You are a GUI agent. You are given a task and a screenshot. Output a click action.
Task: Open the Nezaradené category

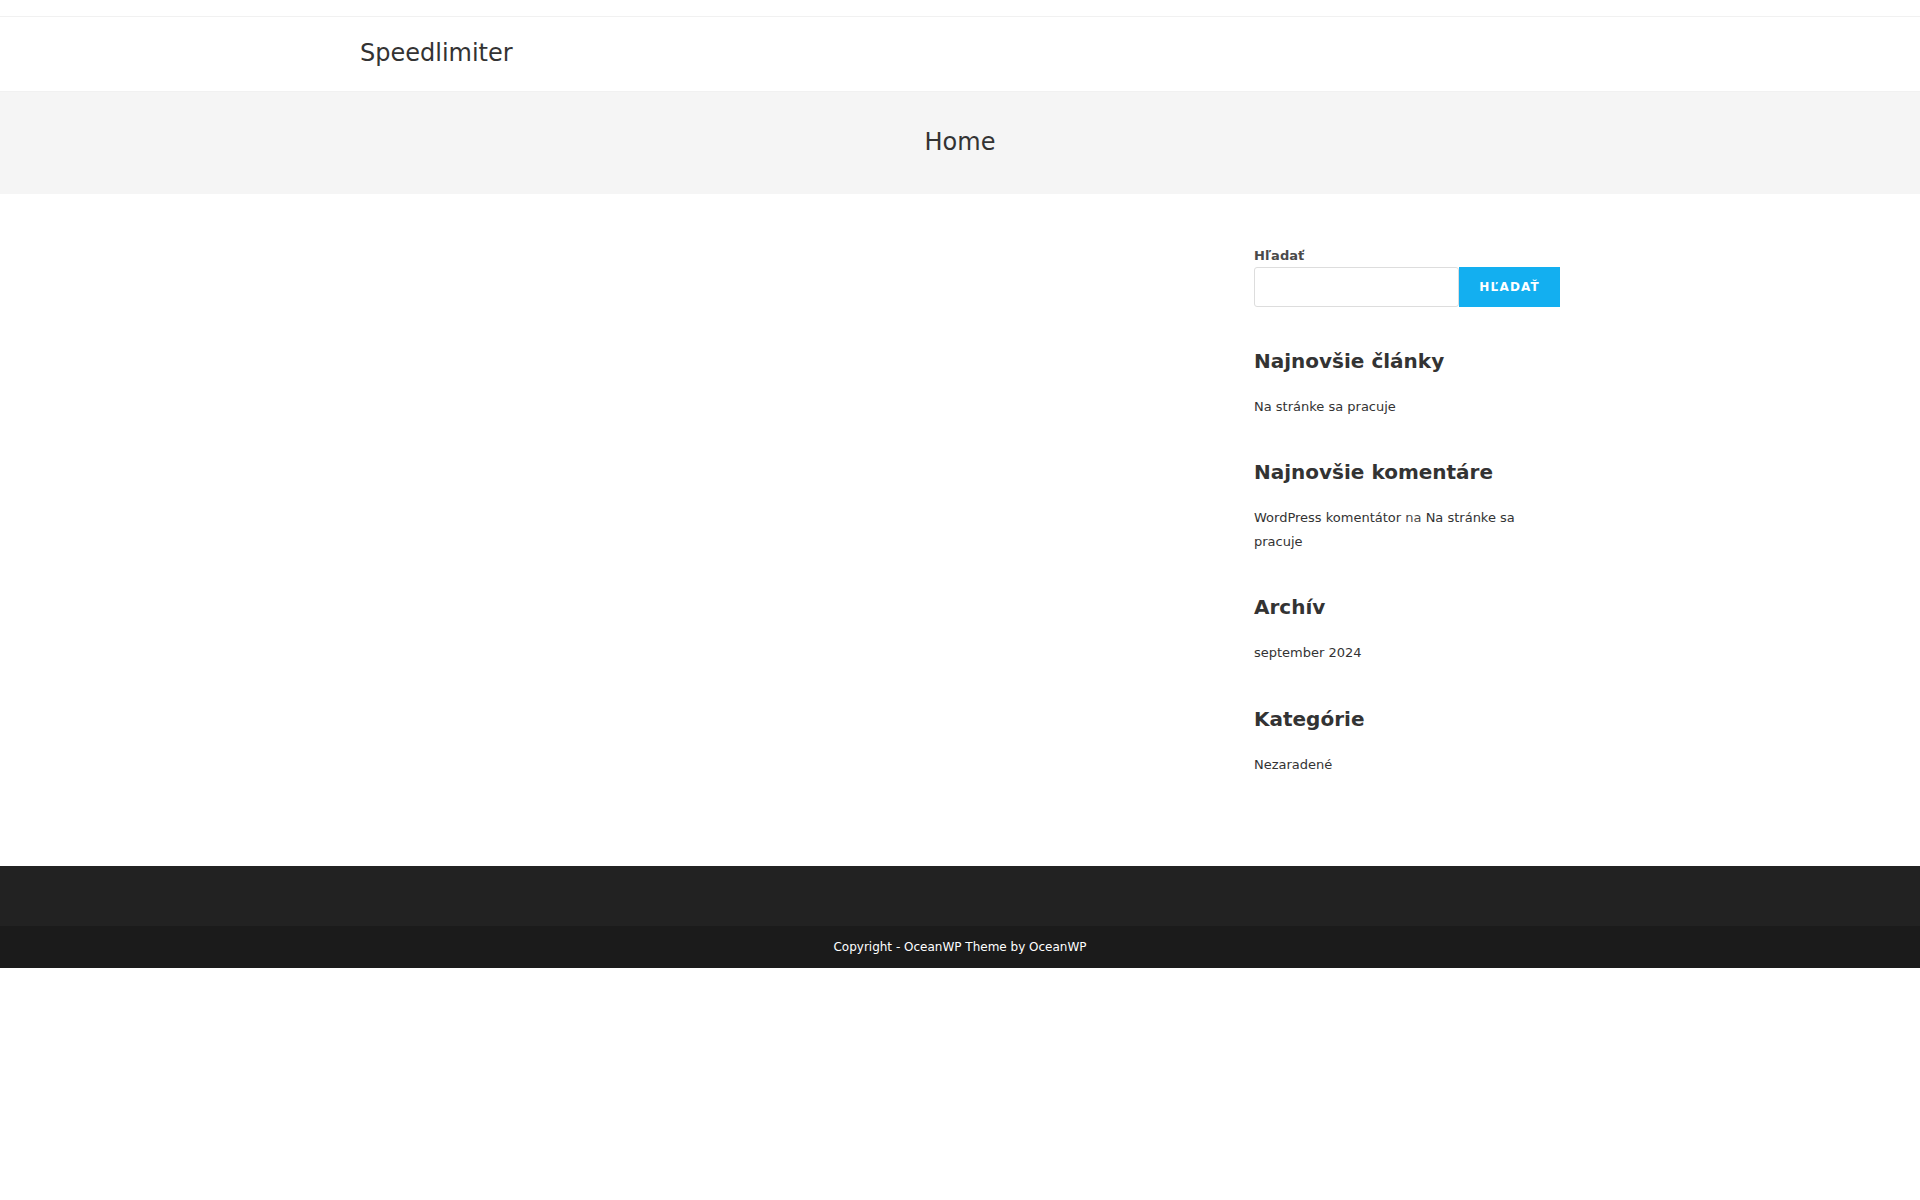(1292, 765)
